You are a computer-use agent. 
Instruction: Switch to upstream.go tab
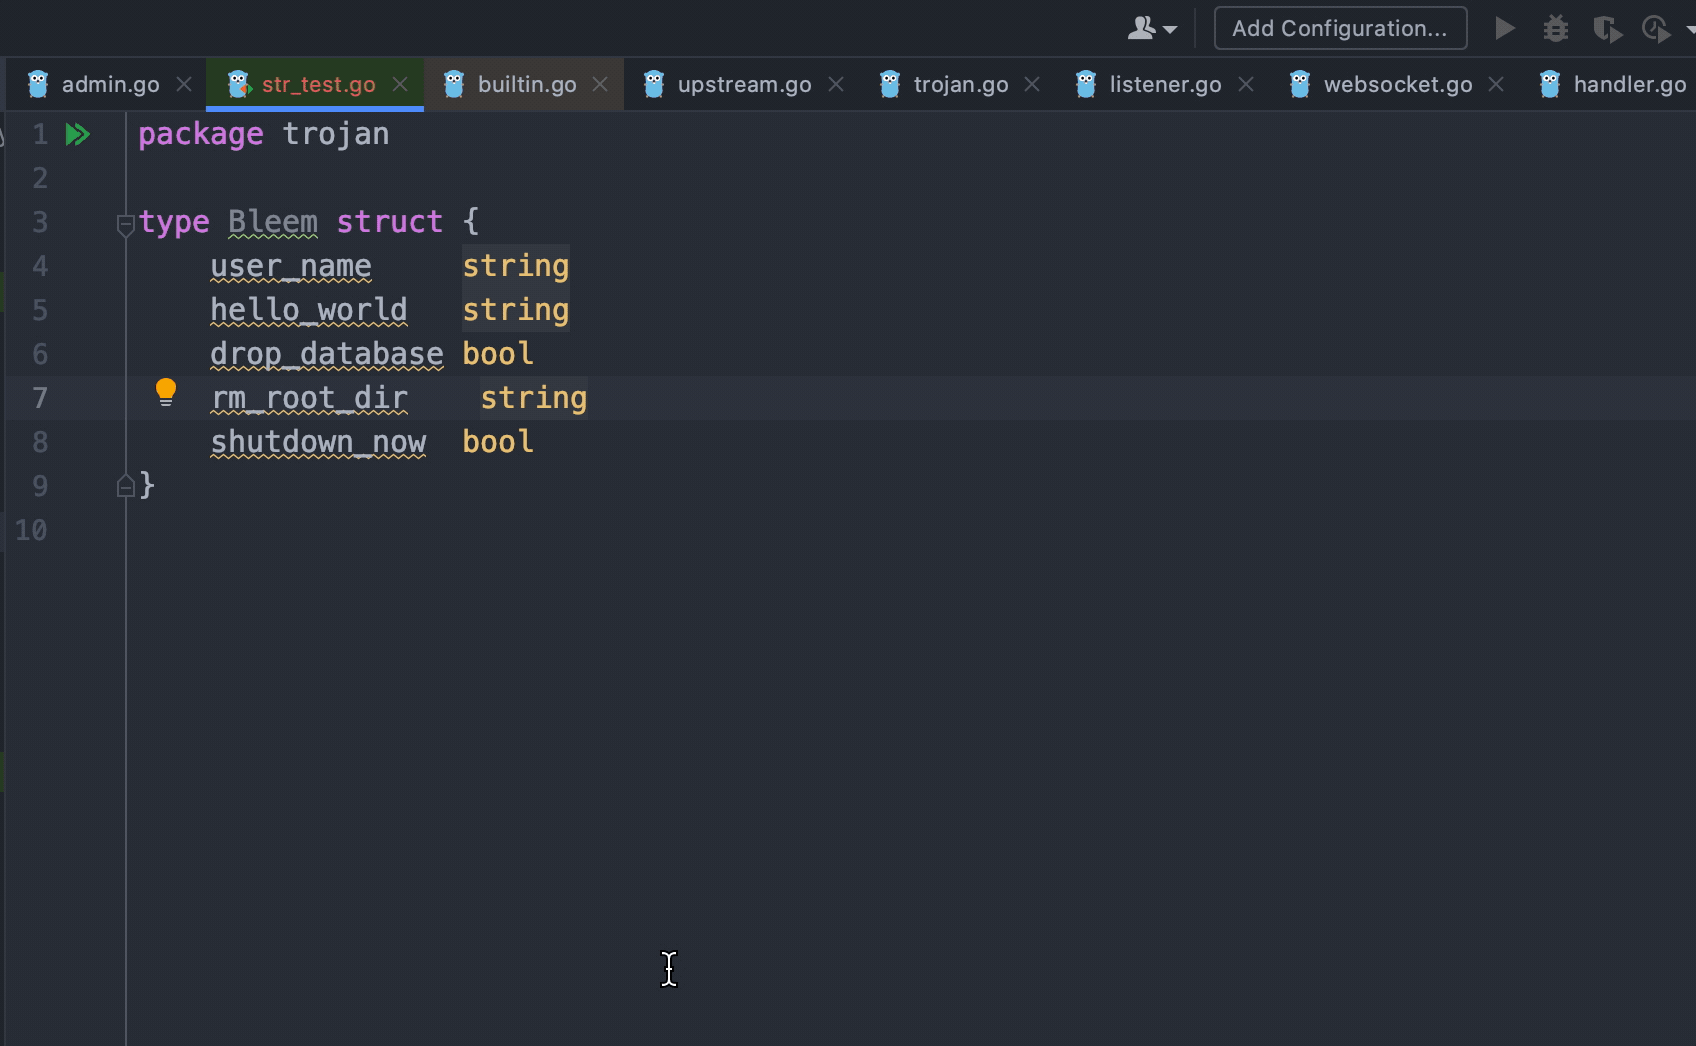(x=744, y=85)
